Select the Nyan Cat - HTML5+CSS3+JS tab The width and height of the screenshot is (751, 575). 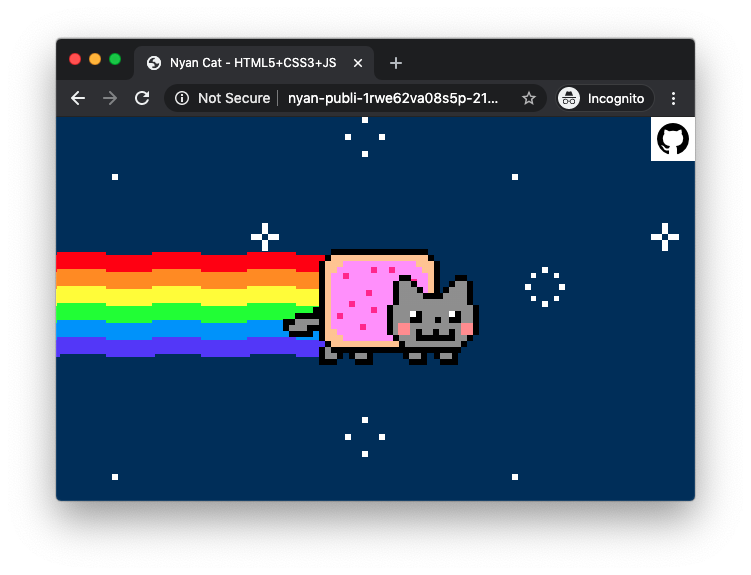254,63
